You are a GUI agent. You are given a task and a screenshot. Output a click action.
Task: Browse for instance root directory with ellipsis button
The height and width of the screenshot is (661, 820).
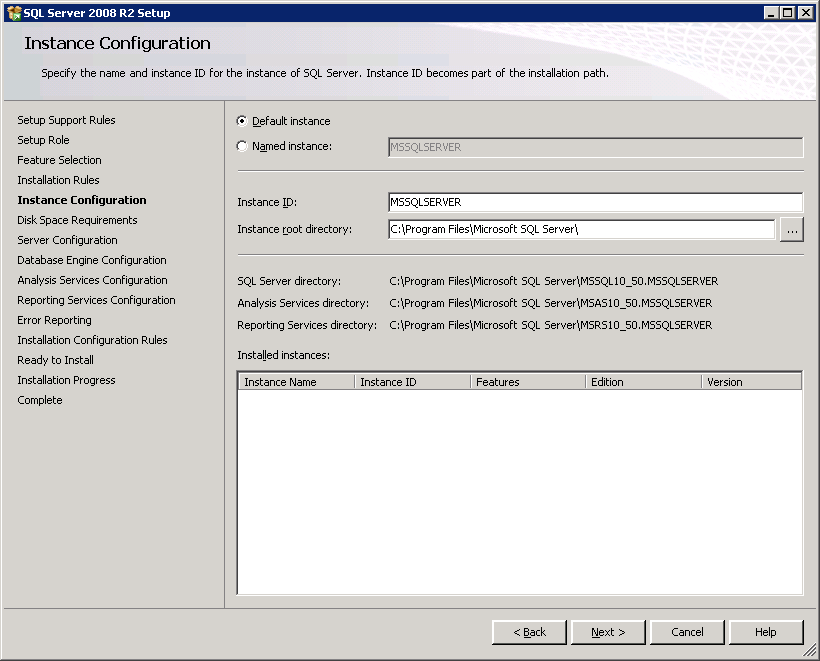(x=792, y=230)
